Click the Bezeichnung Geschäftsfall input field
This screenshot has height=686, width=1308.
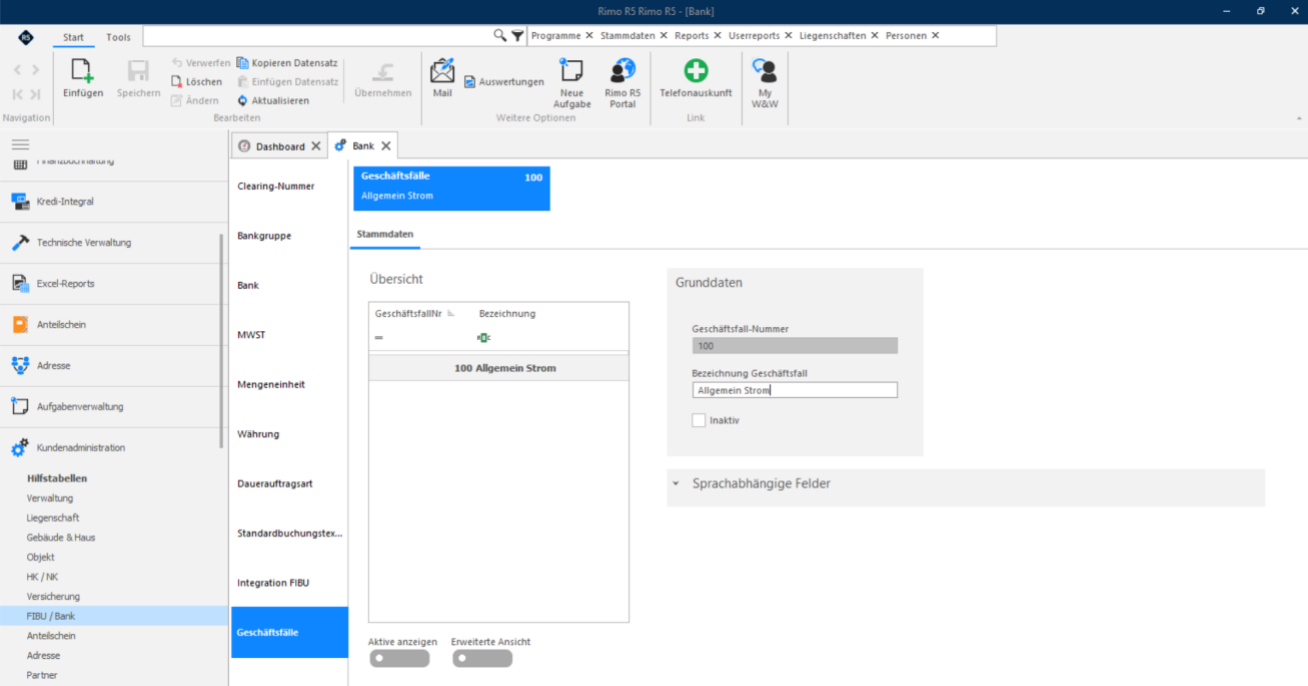795,390
